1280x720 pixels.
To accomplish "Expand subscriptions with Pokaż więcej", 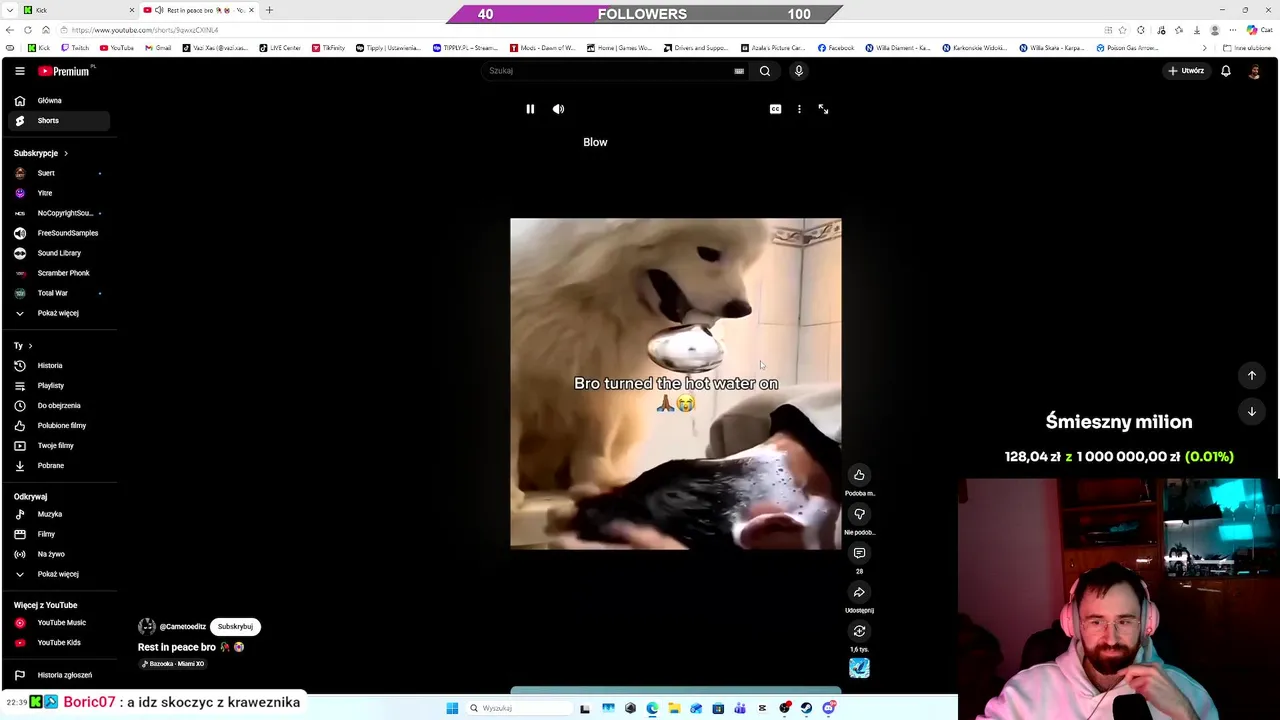I will click(59, 313).
